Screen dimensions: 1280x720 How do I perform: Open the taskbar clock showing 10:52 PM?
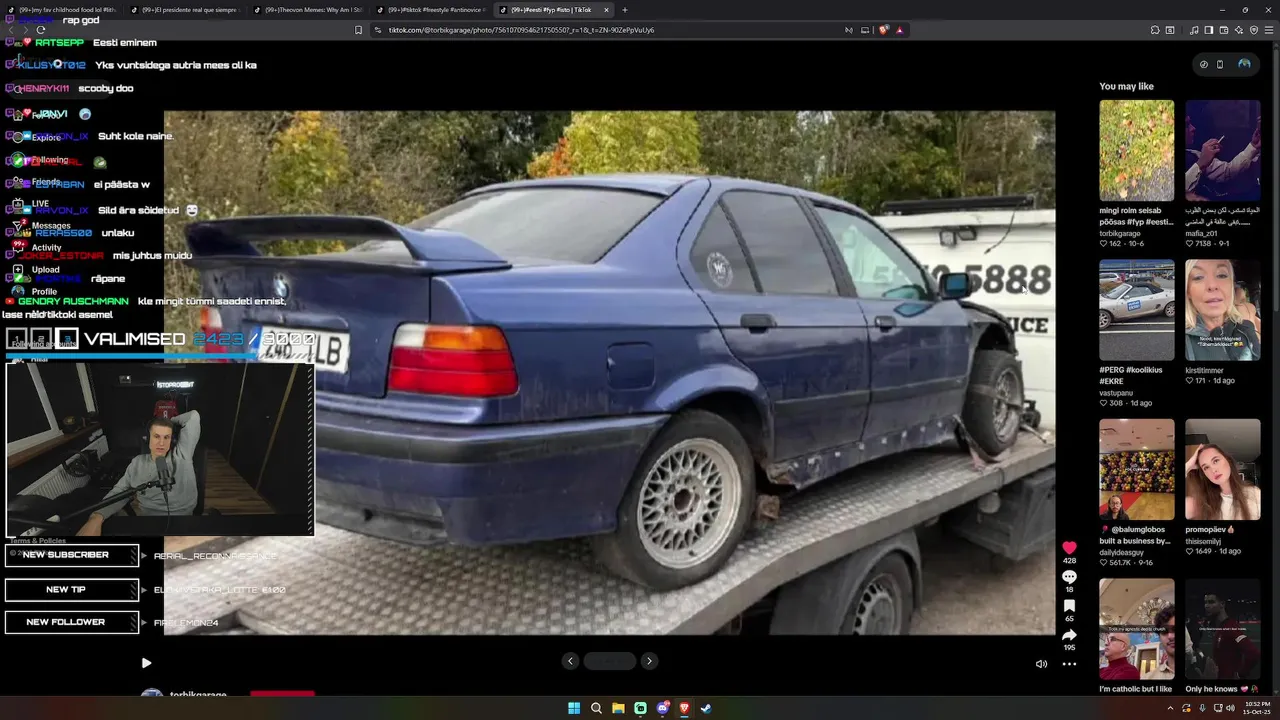1257,708
